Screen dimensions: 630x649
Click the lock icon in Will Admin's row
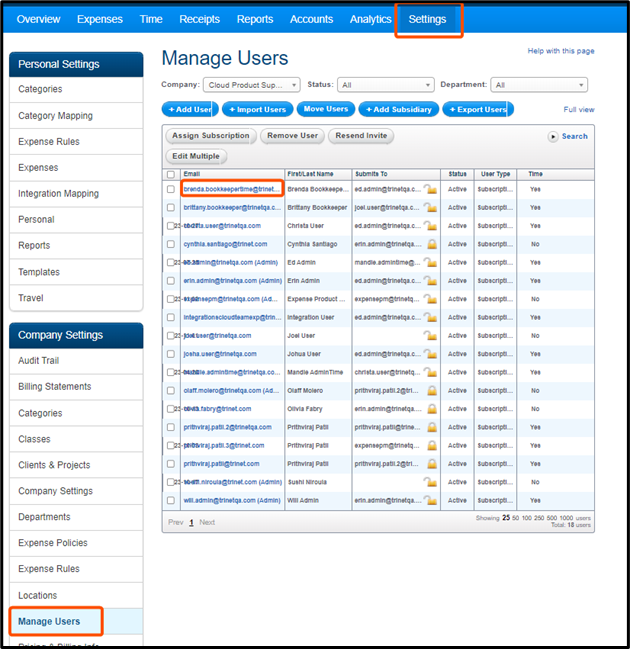click(x=432, y=500)
